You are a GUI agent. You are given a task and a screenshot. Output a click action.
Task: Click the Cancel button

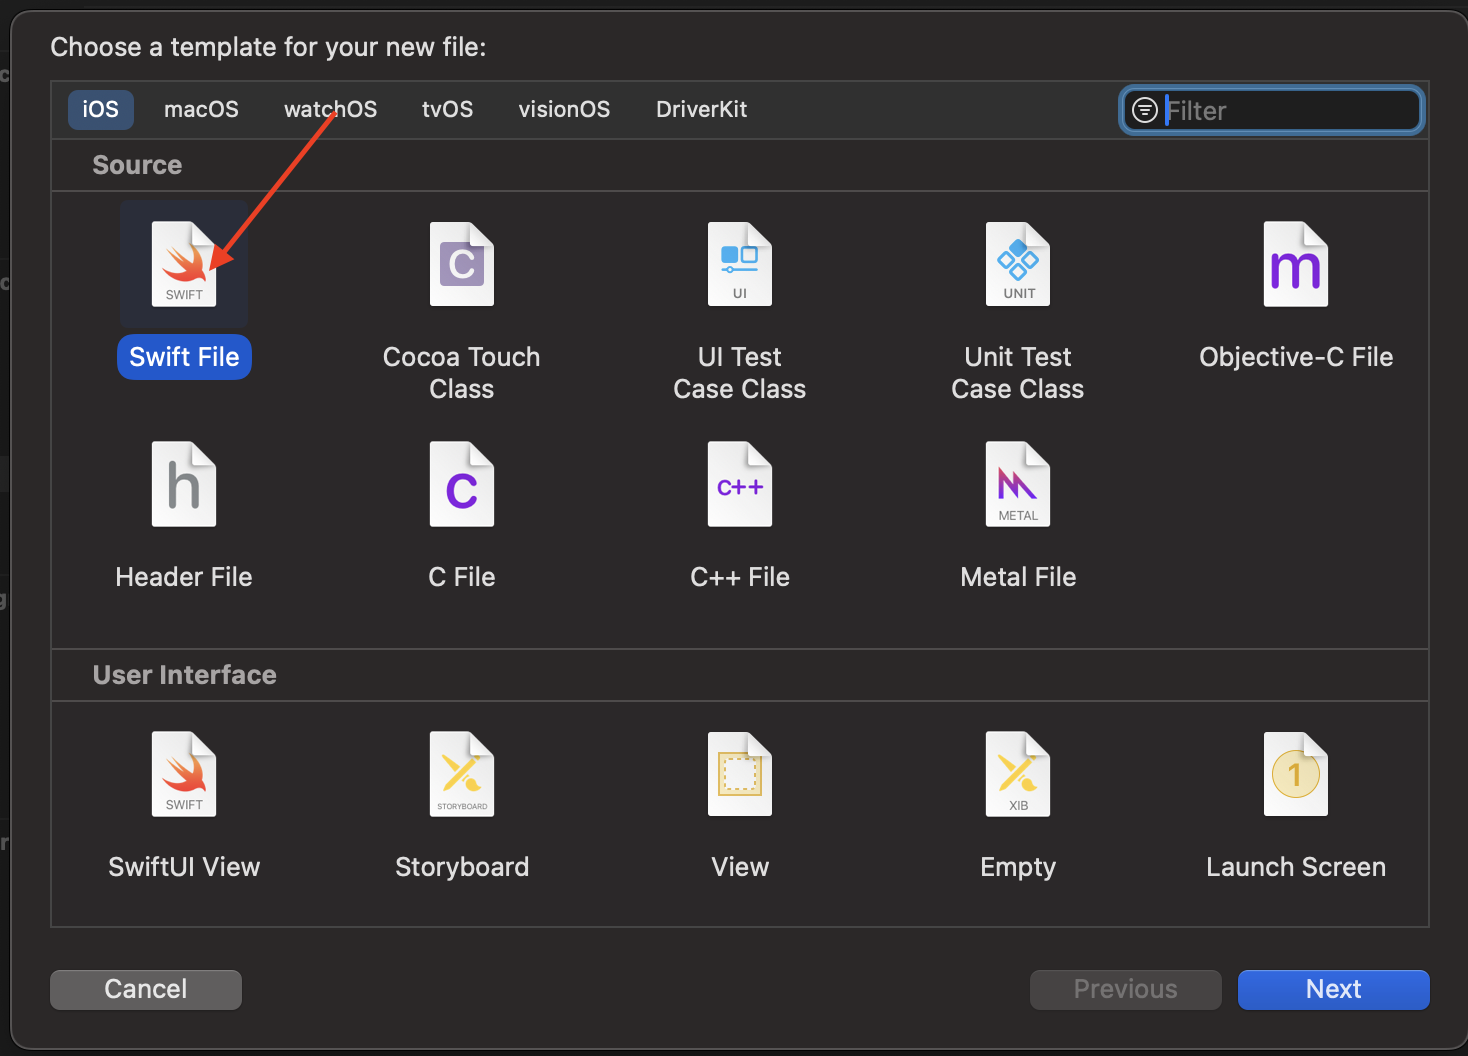pyautogui.click(x=146, y=989)
